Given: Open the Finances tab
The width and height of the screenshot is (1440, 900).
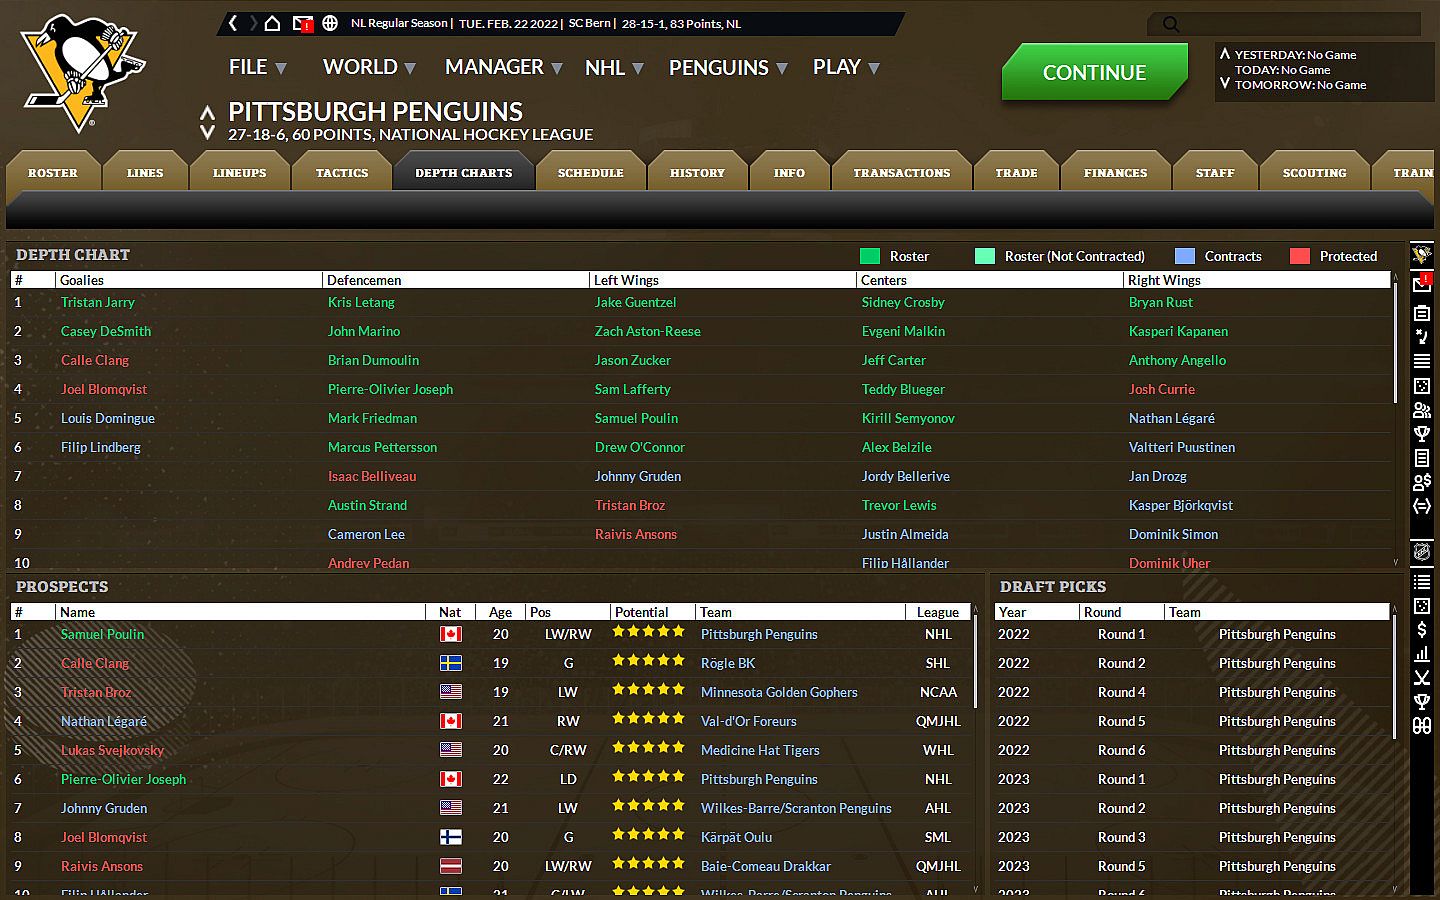Looking at the screenshot, I should pos(1116,172).
